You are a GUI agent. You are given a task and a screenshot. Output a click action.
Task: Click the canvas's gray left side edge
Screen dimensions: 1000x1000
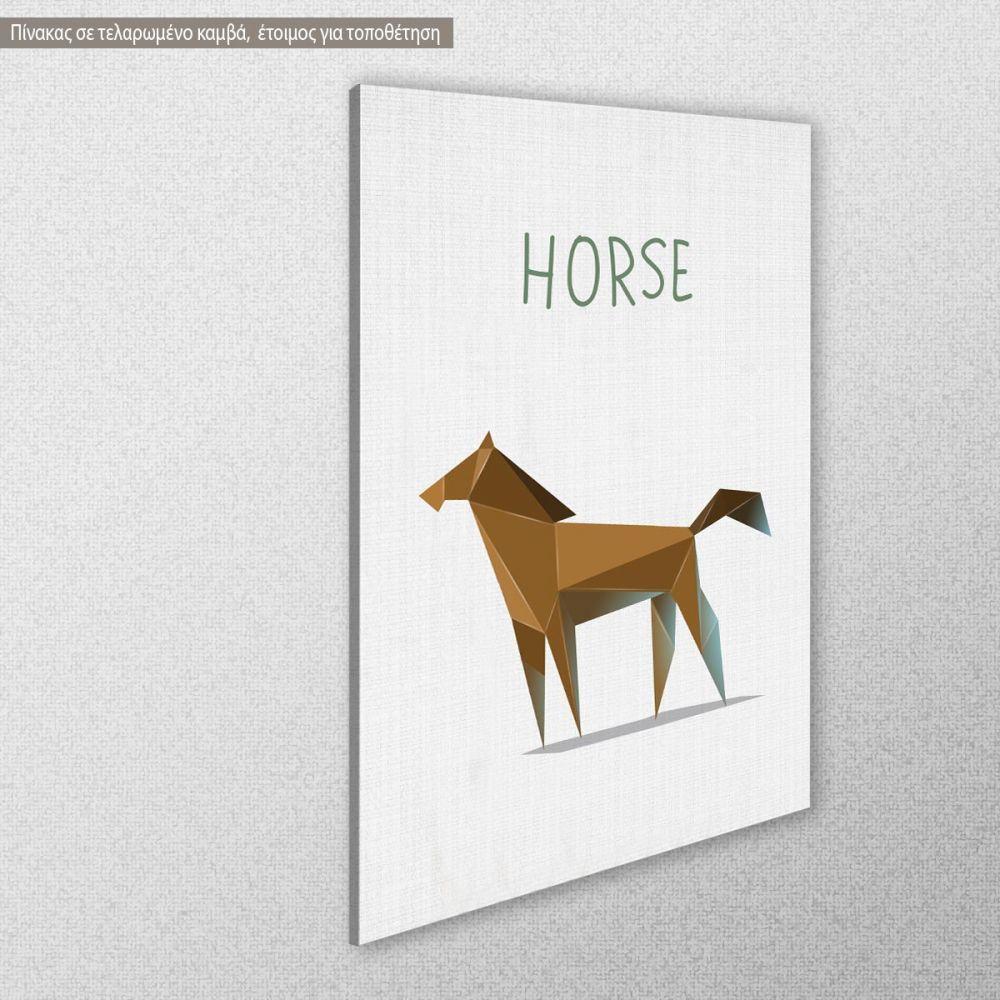(354, 500)
